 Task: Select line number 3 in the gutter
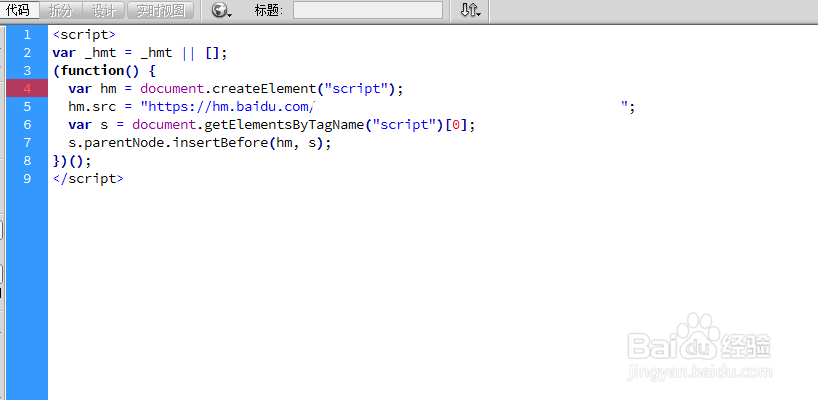pos(27,70)
